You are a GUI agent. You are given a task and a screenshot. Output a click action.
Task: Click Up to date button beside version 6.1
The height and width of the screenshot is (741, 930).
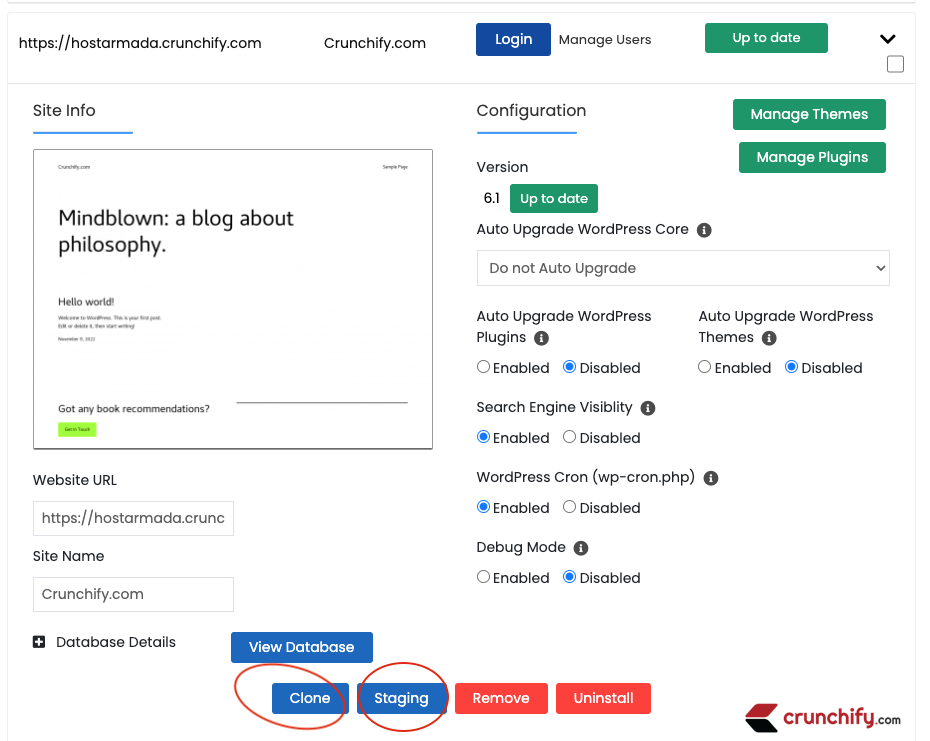553,198
